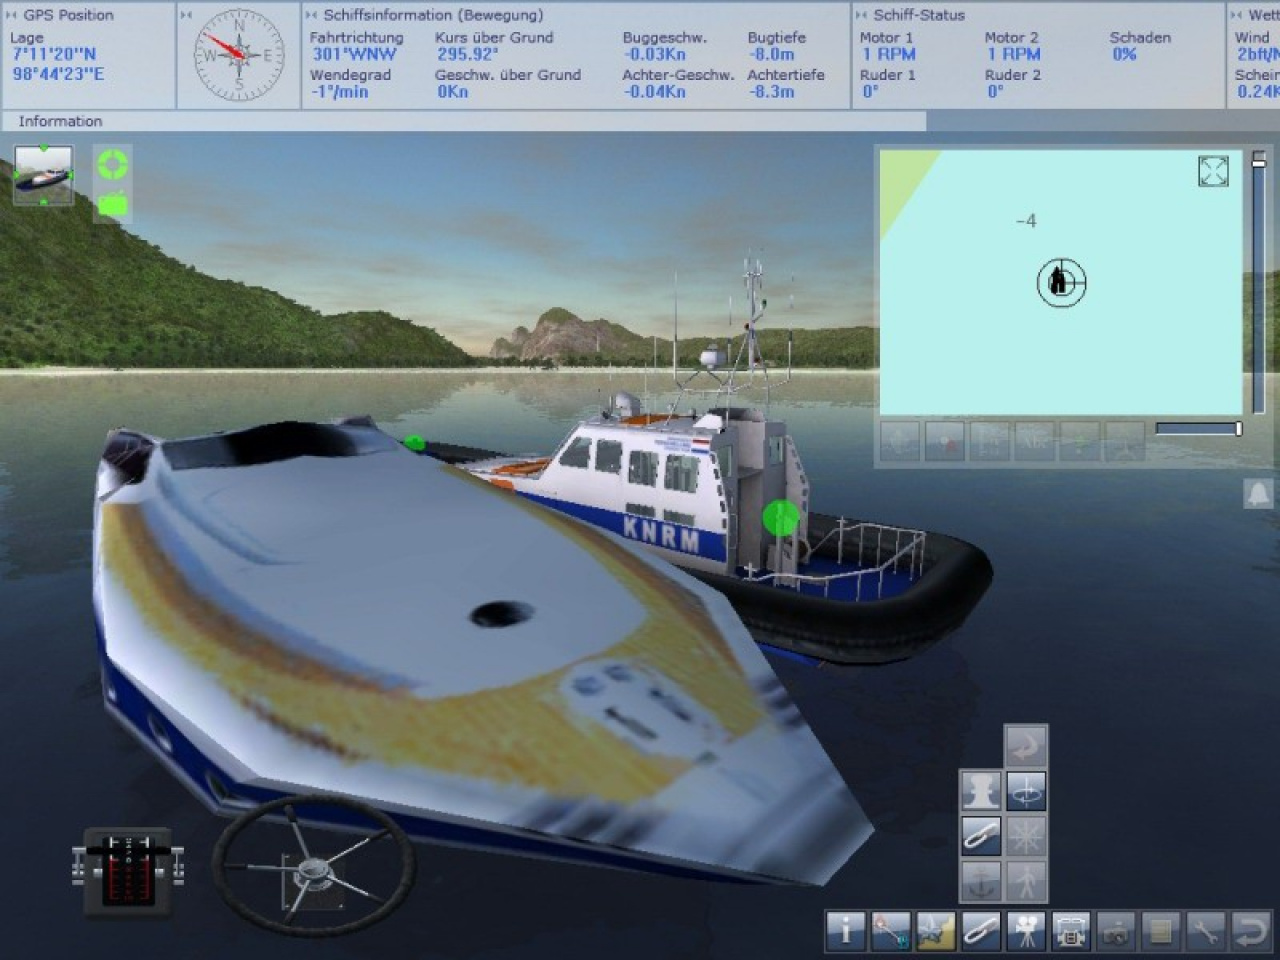Collapse the weather panel at right edge

pos(1237,15)
